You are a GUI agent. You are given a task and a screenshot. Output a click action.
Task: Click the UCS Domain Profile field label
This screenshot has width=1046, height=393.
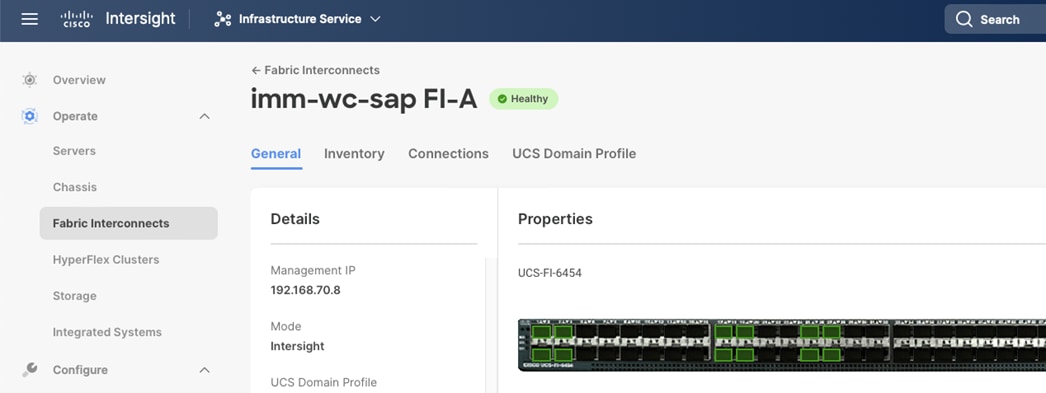coord(324,382)
